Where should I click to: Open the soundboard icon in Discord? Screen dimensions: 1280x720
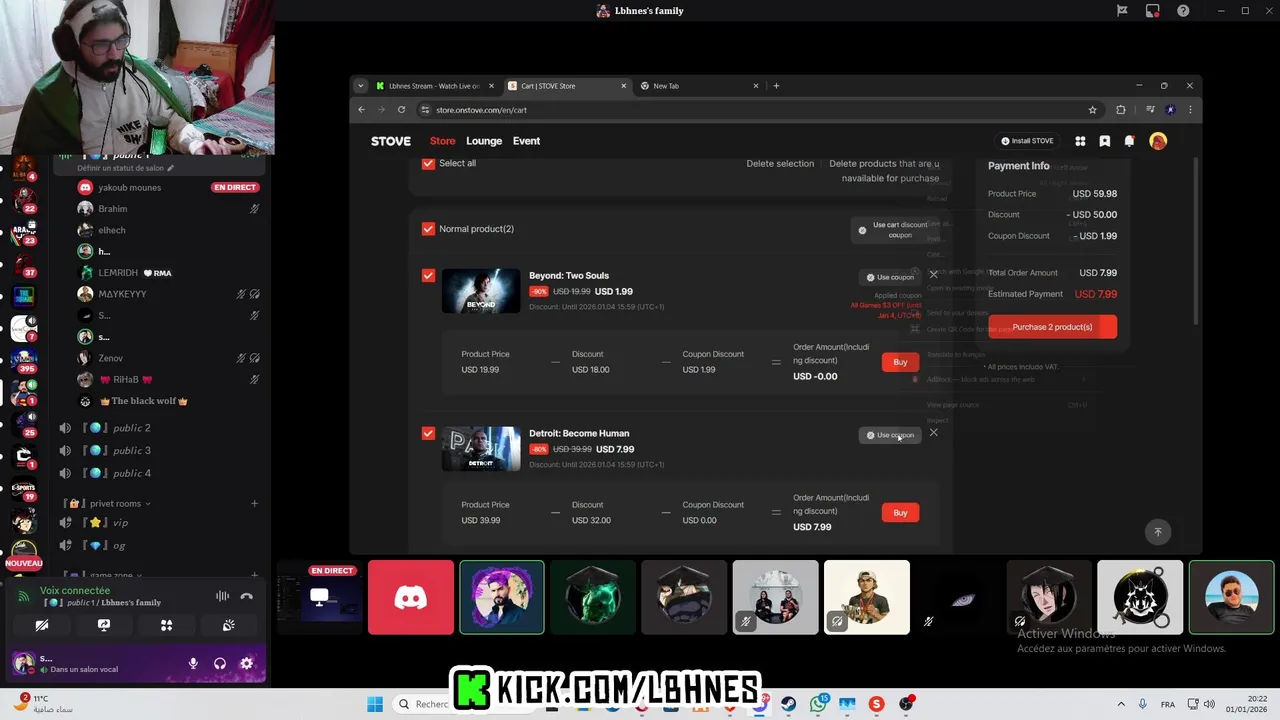(x=228, y=625)
